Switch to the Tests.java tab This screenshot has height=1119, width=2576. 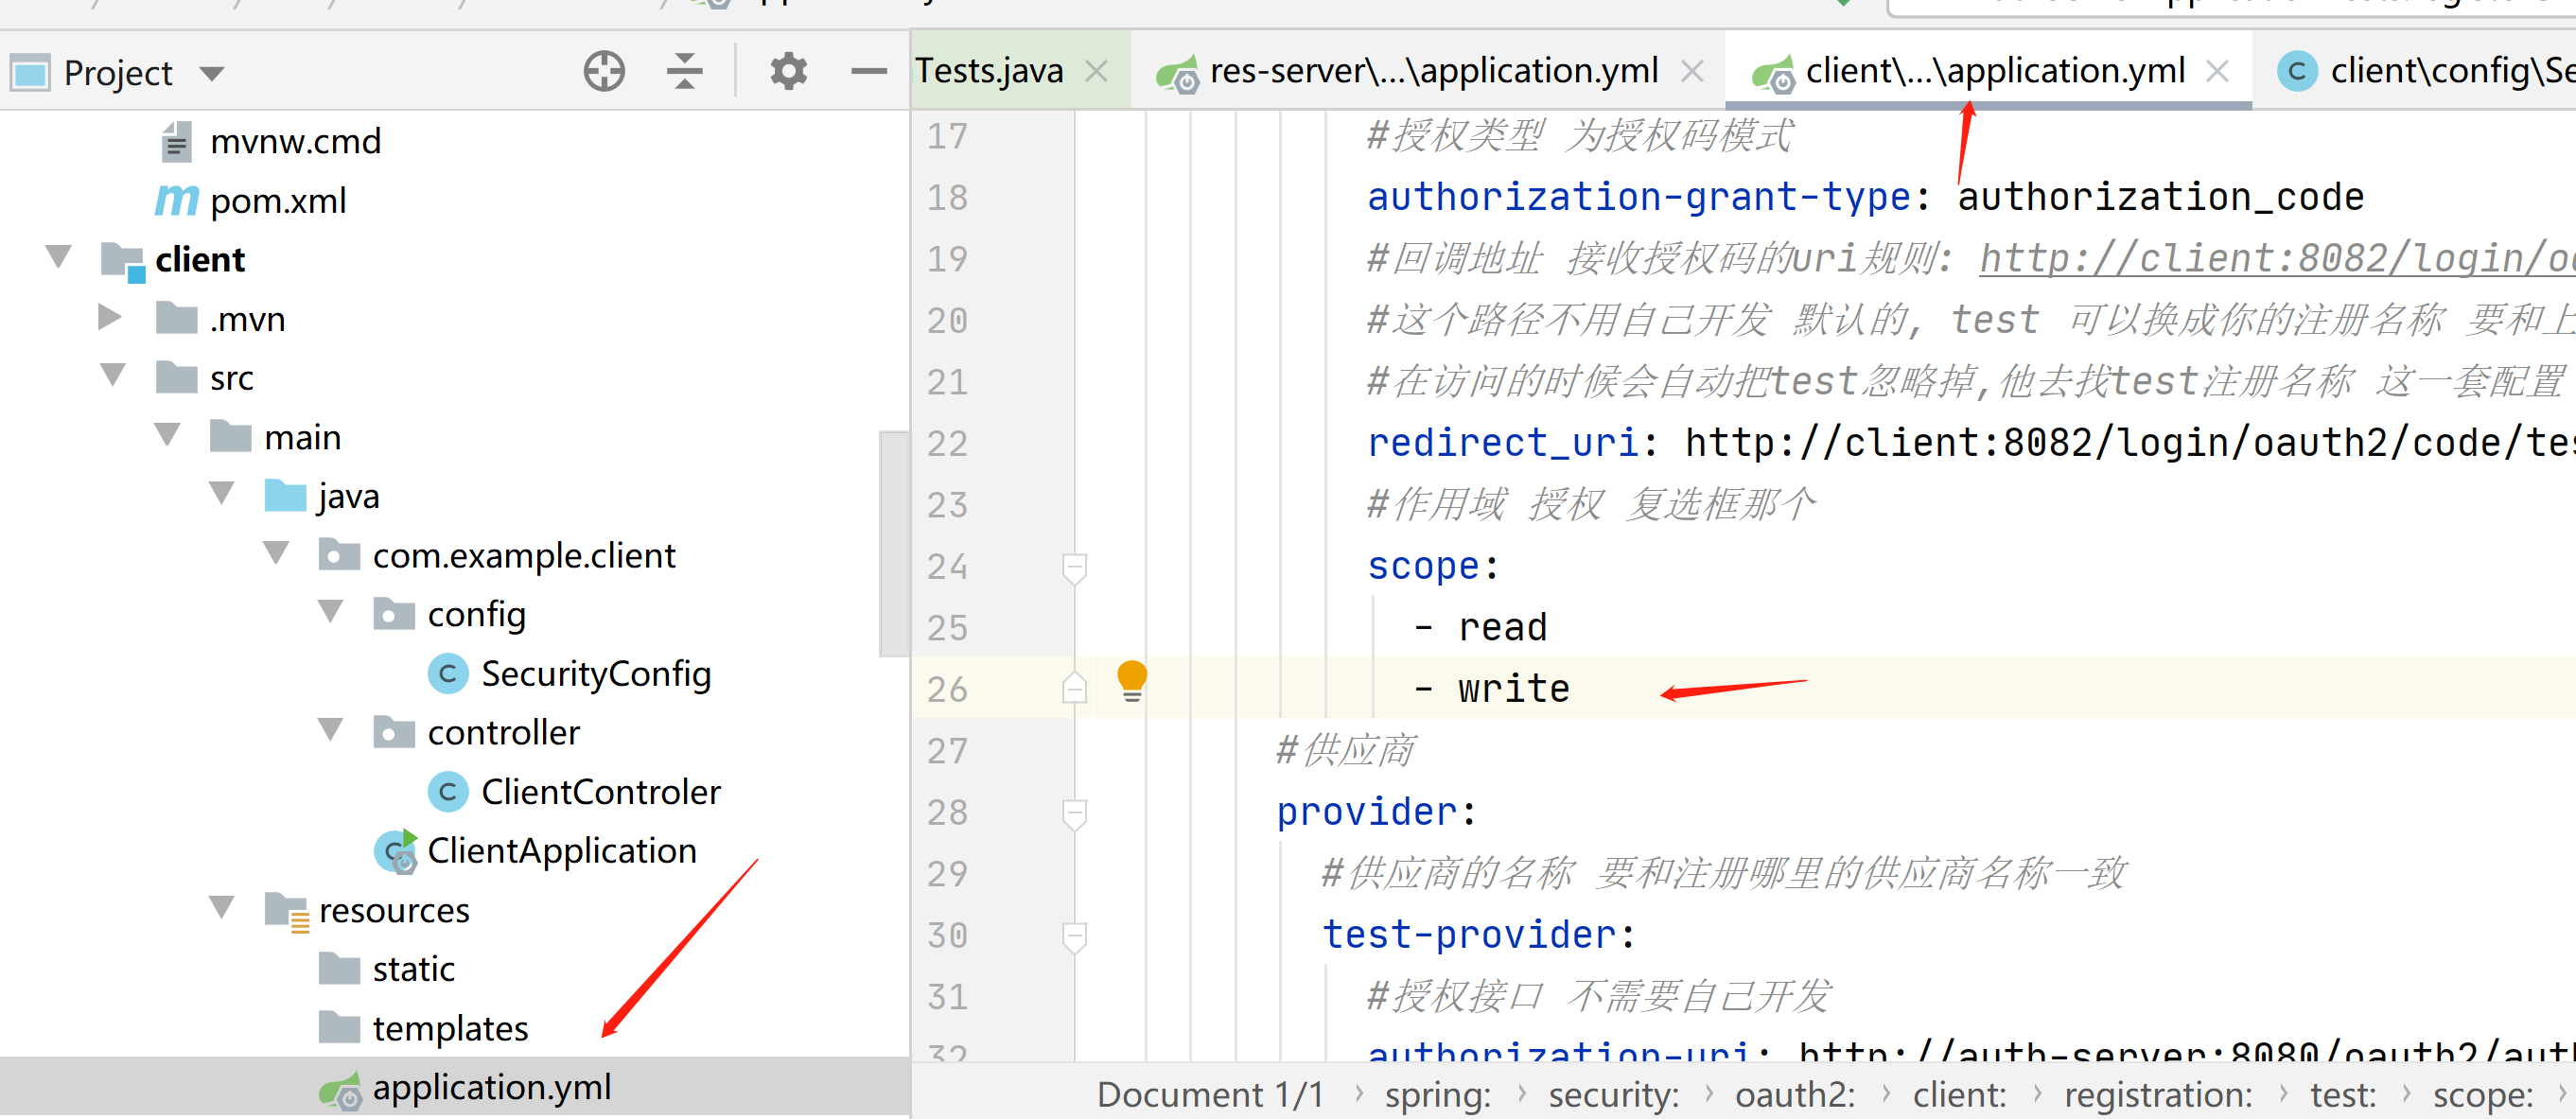988,71
